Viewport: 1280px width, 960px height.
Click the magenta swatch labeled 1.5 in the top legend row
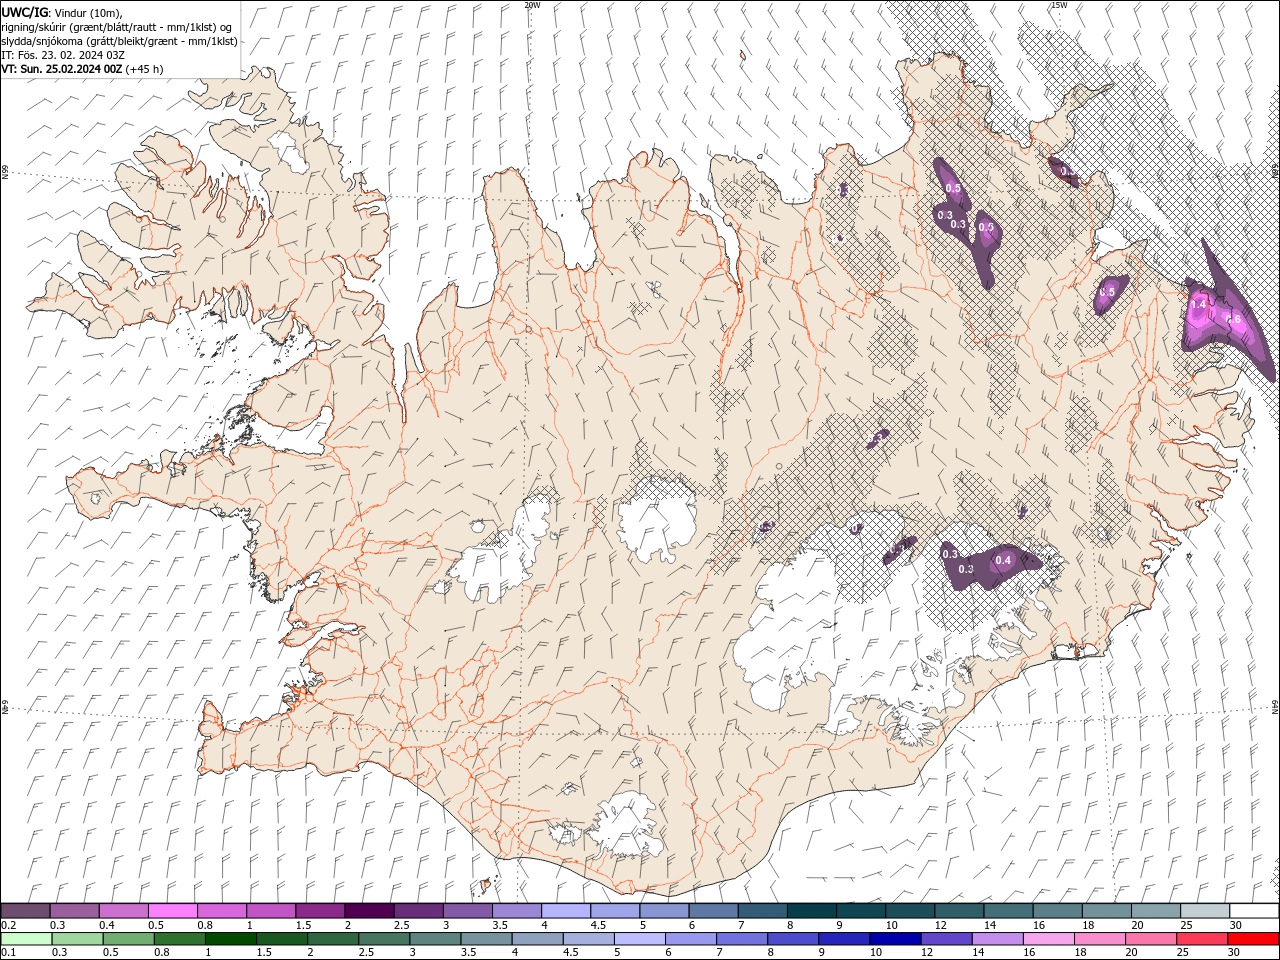(319, 911)
